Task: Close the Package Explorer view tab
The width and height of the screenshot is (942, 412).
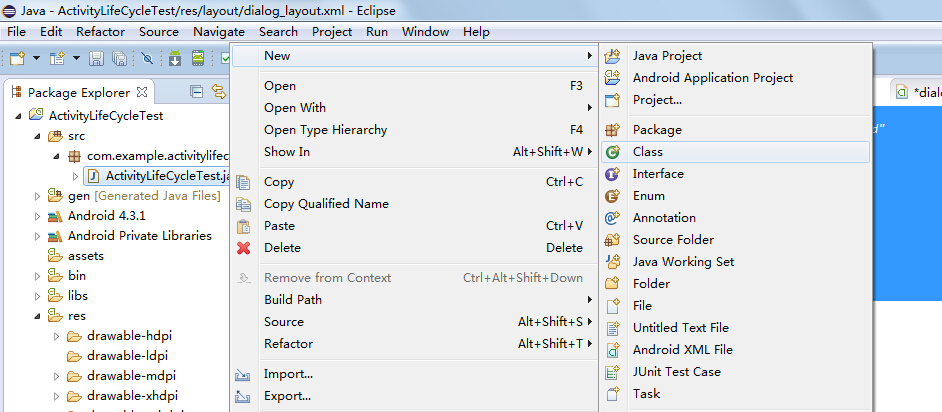Action: point(142,92)
